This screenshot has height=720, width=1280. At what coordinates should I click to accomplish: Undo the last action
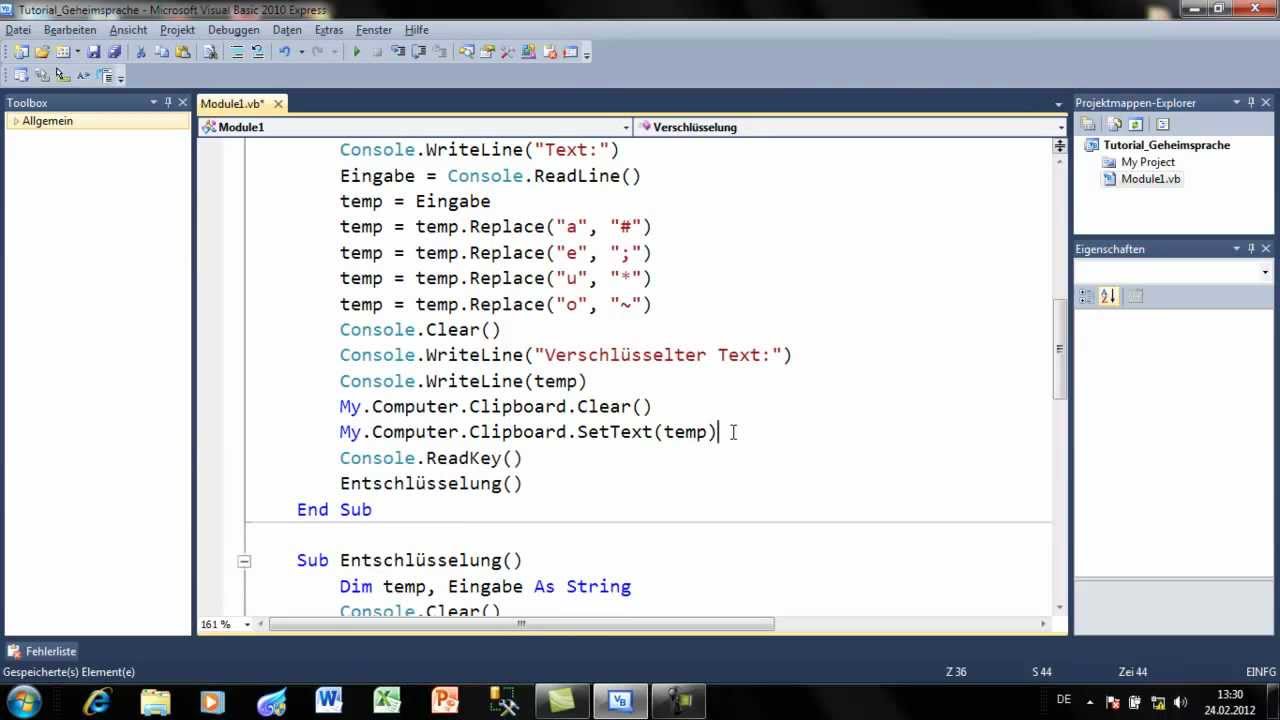284,52
